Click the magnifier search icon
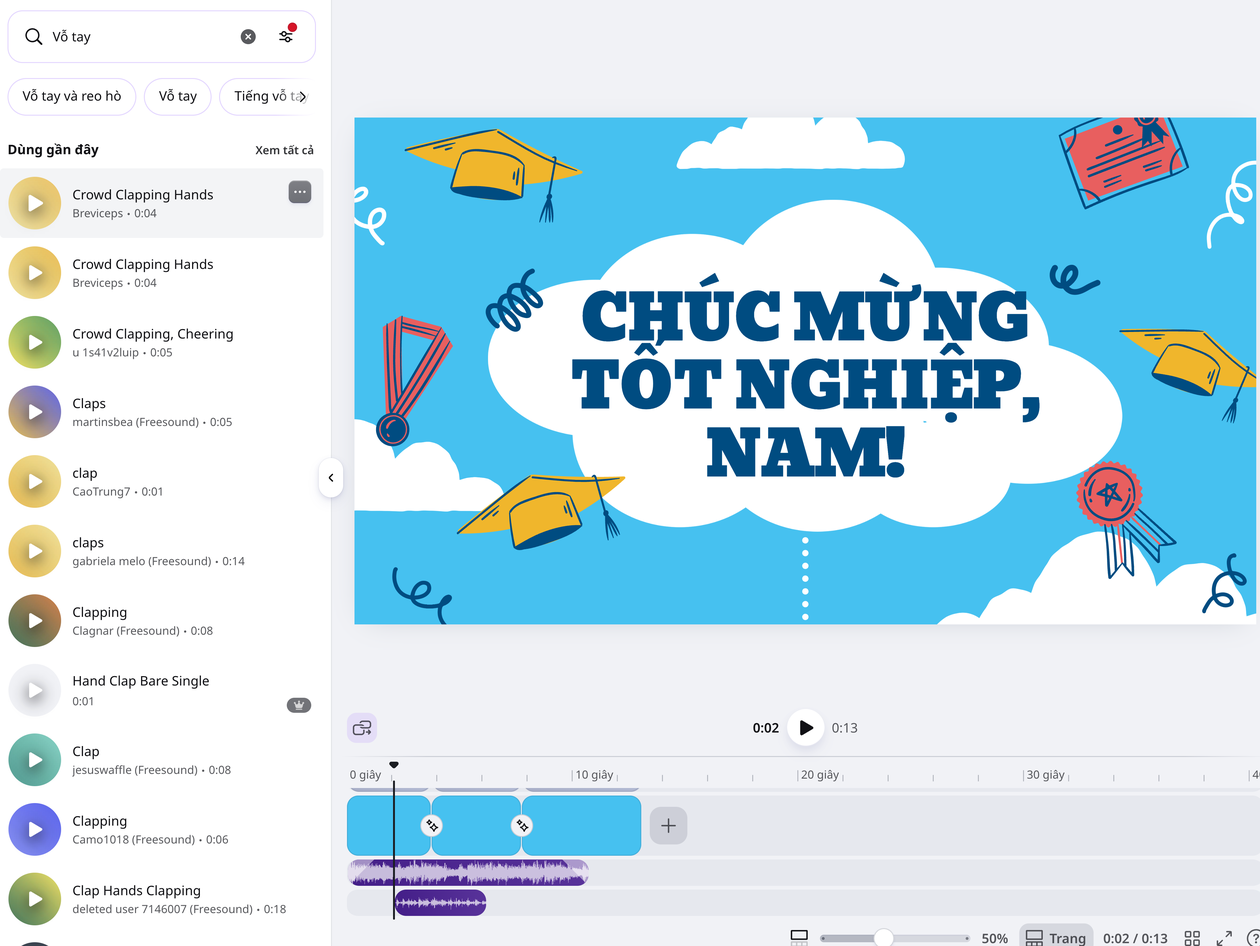The height and width of the screenshot is (946, 1260). 34,37
